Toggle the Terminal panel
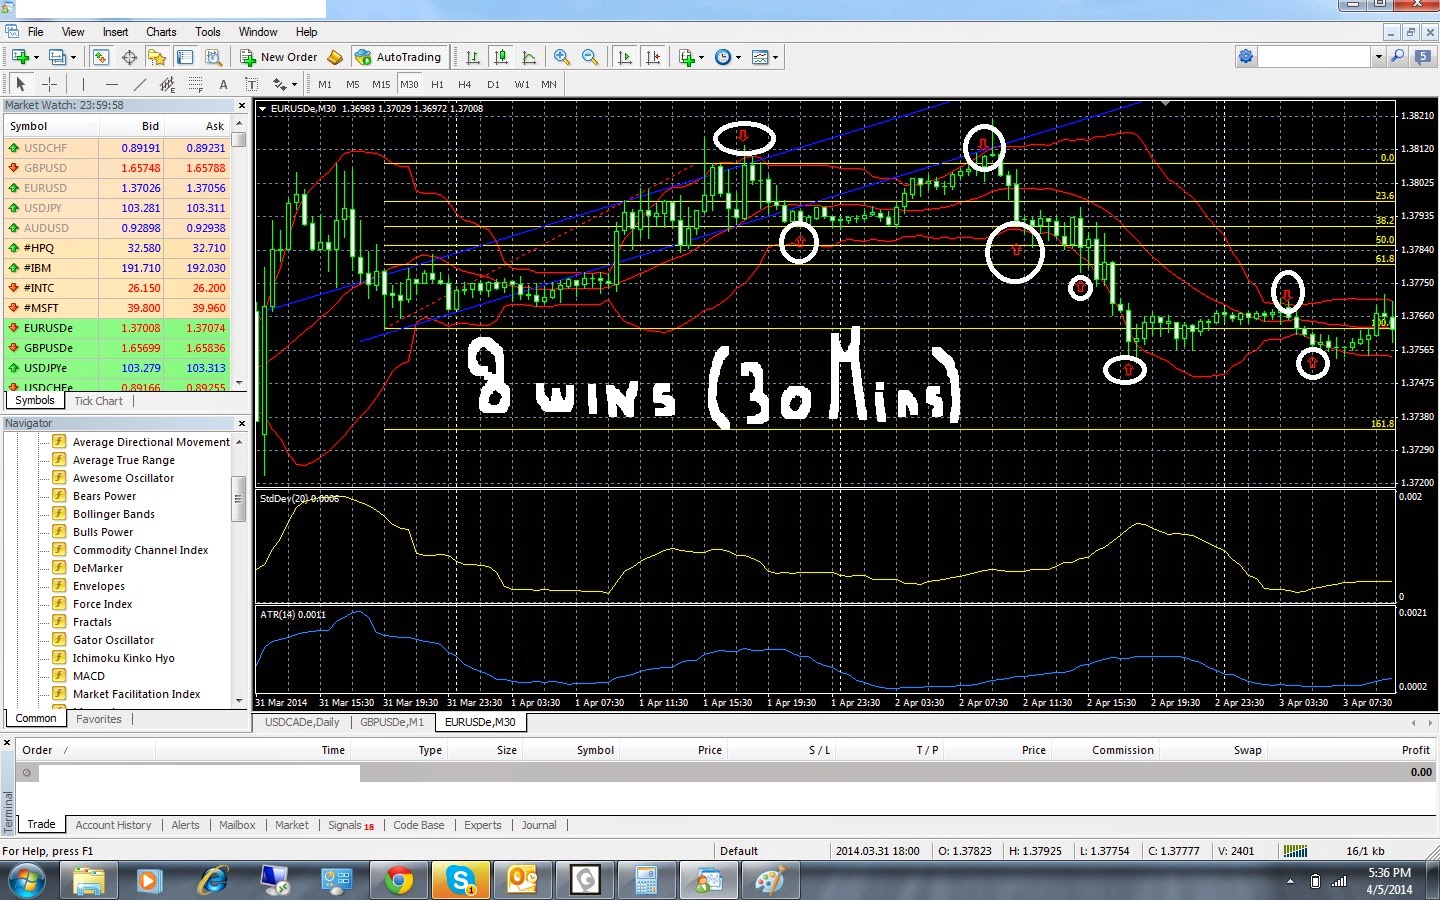The height and width of the screenshot is (900, 1440). [185, 57]
